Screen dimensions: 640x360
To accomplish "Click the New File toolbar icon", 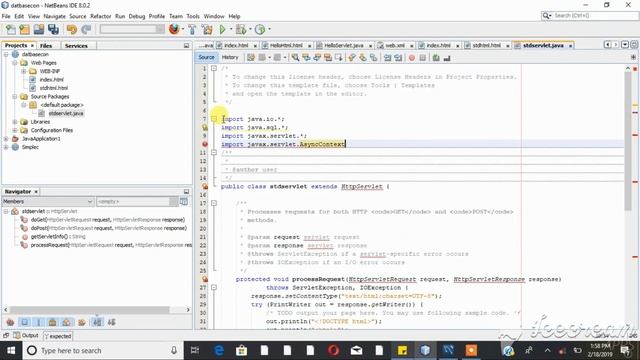I will click(11, 29).
